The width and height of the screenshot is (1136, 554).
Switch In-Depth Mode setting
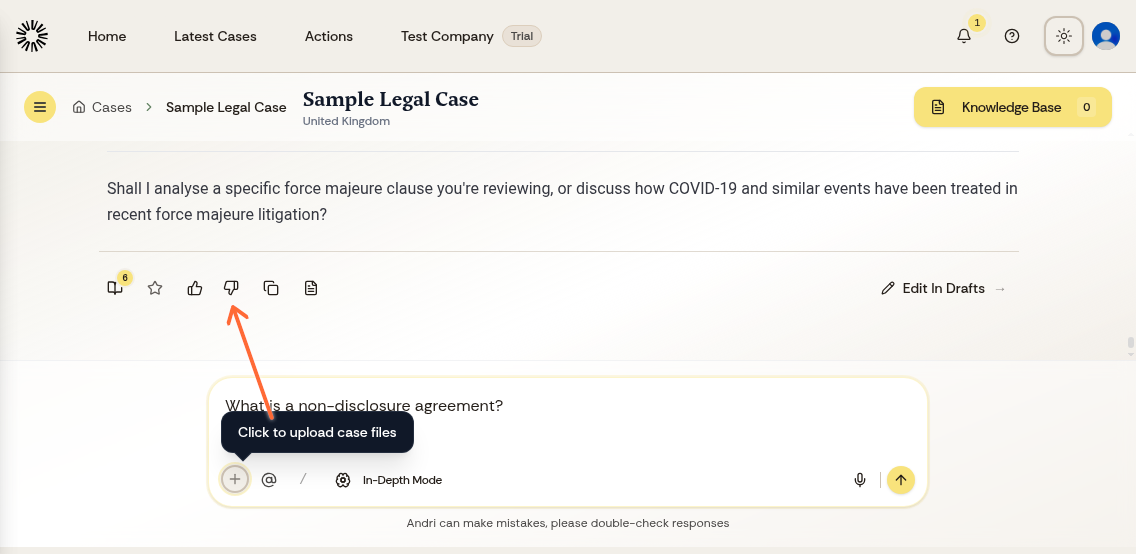tap(389, 480)
